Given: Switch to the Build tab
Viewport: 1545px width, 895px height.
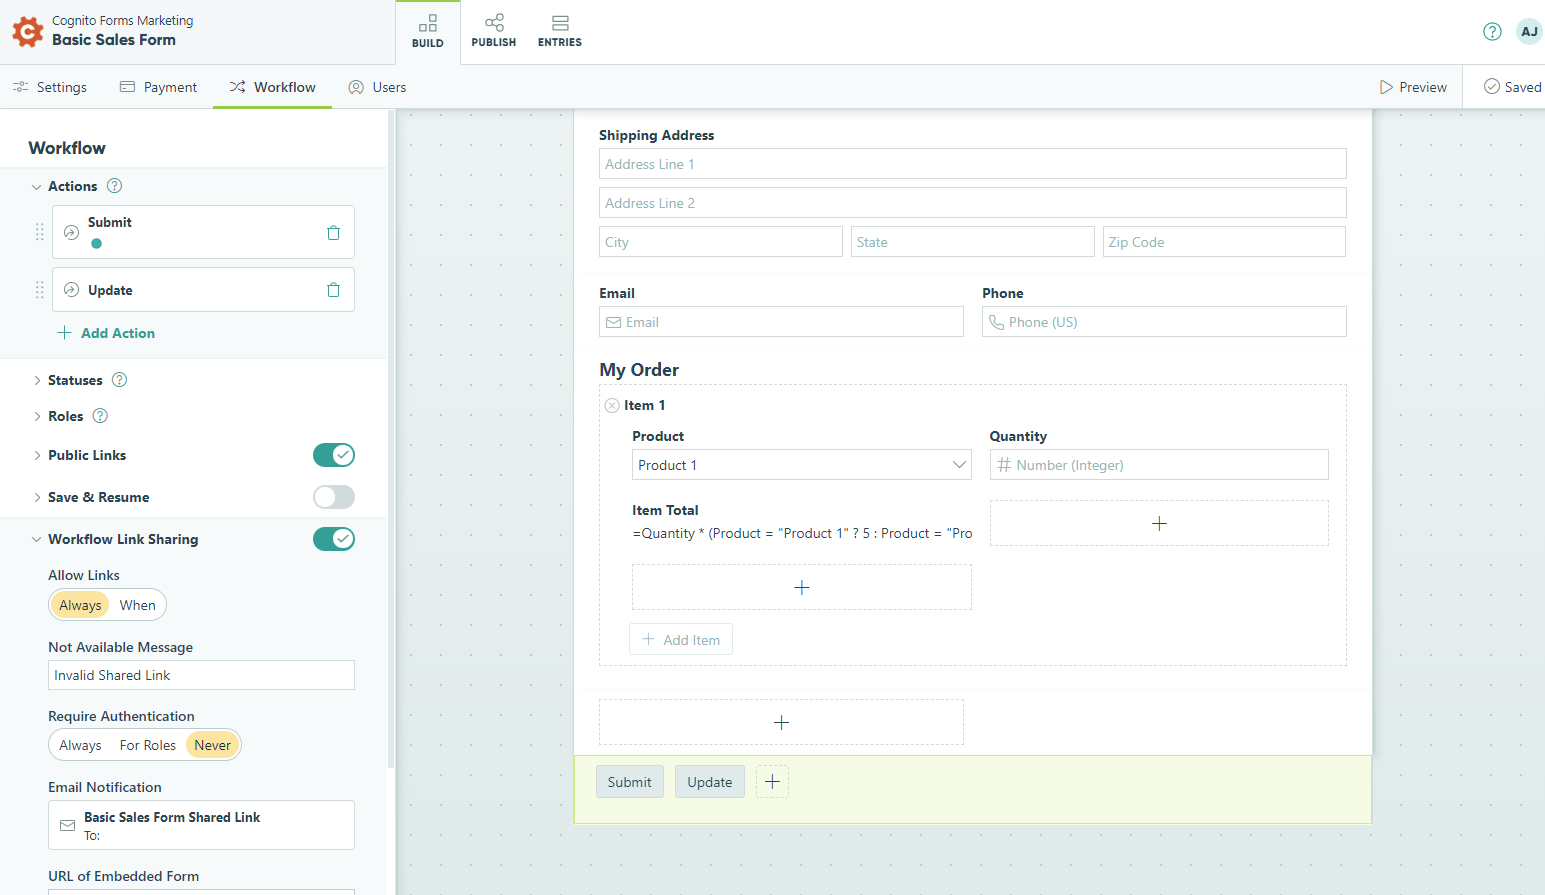Looking at the screenshot, I should [x=428, y=32].
